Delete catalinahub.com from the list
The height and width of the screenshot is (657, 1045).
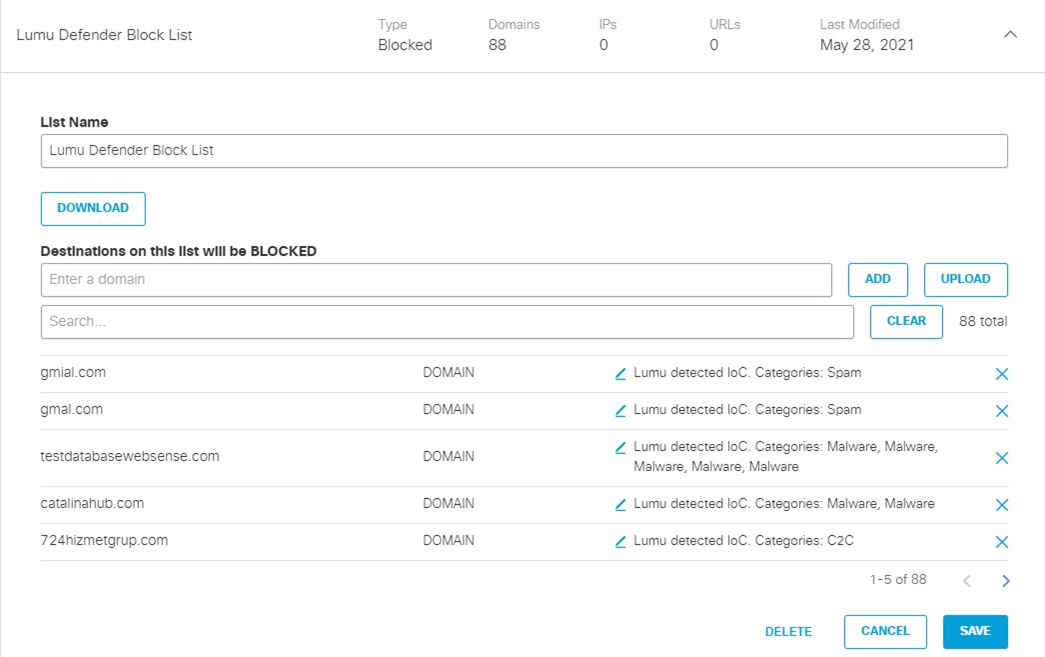[x=1001, y=505]
